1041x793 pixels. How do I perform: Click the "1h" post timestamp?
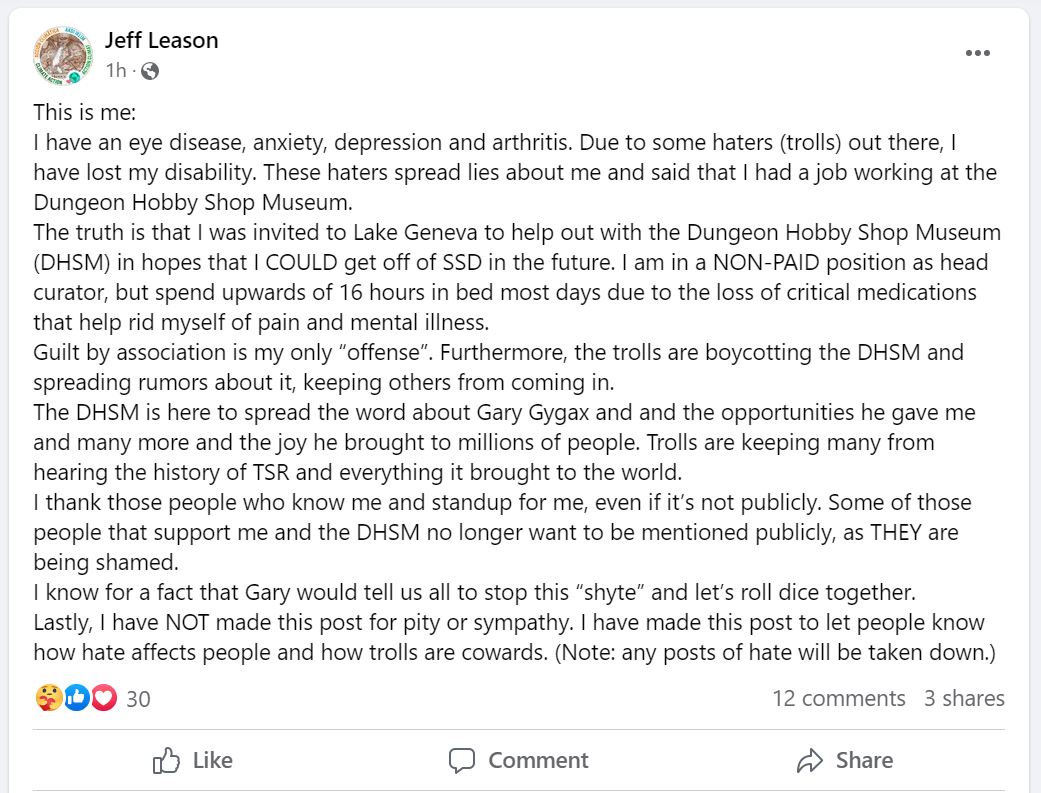[x=116, y=71]
